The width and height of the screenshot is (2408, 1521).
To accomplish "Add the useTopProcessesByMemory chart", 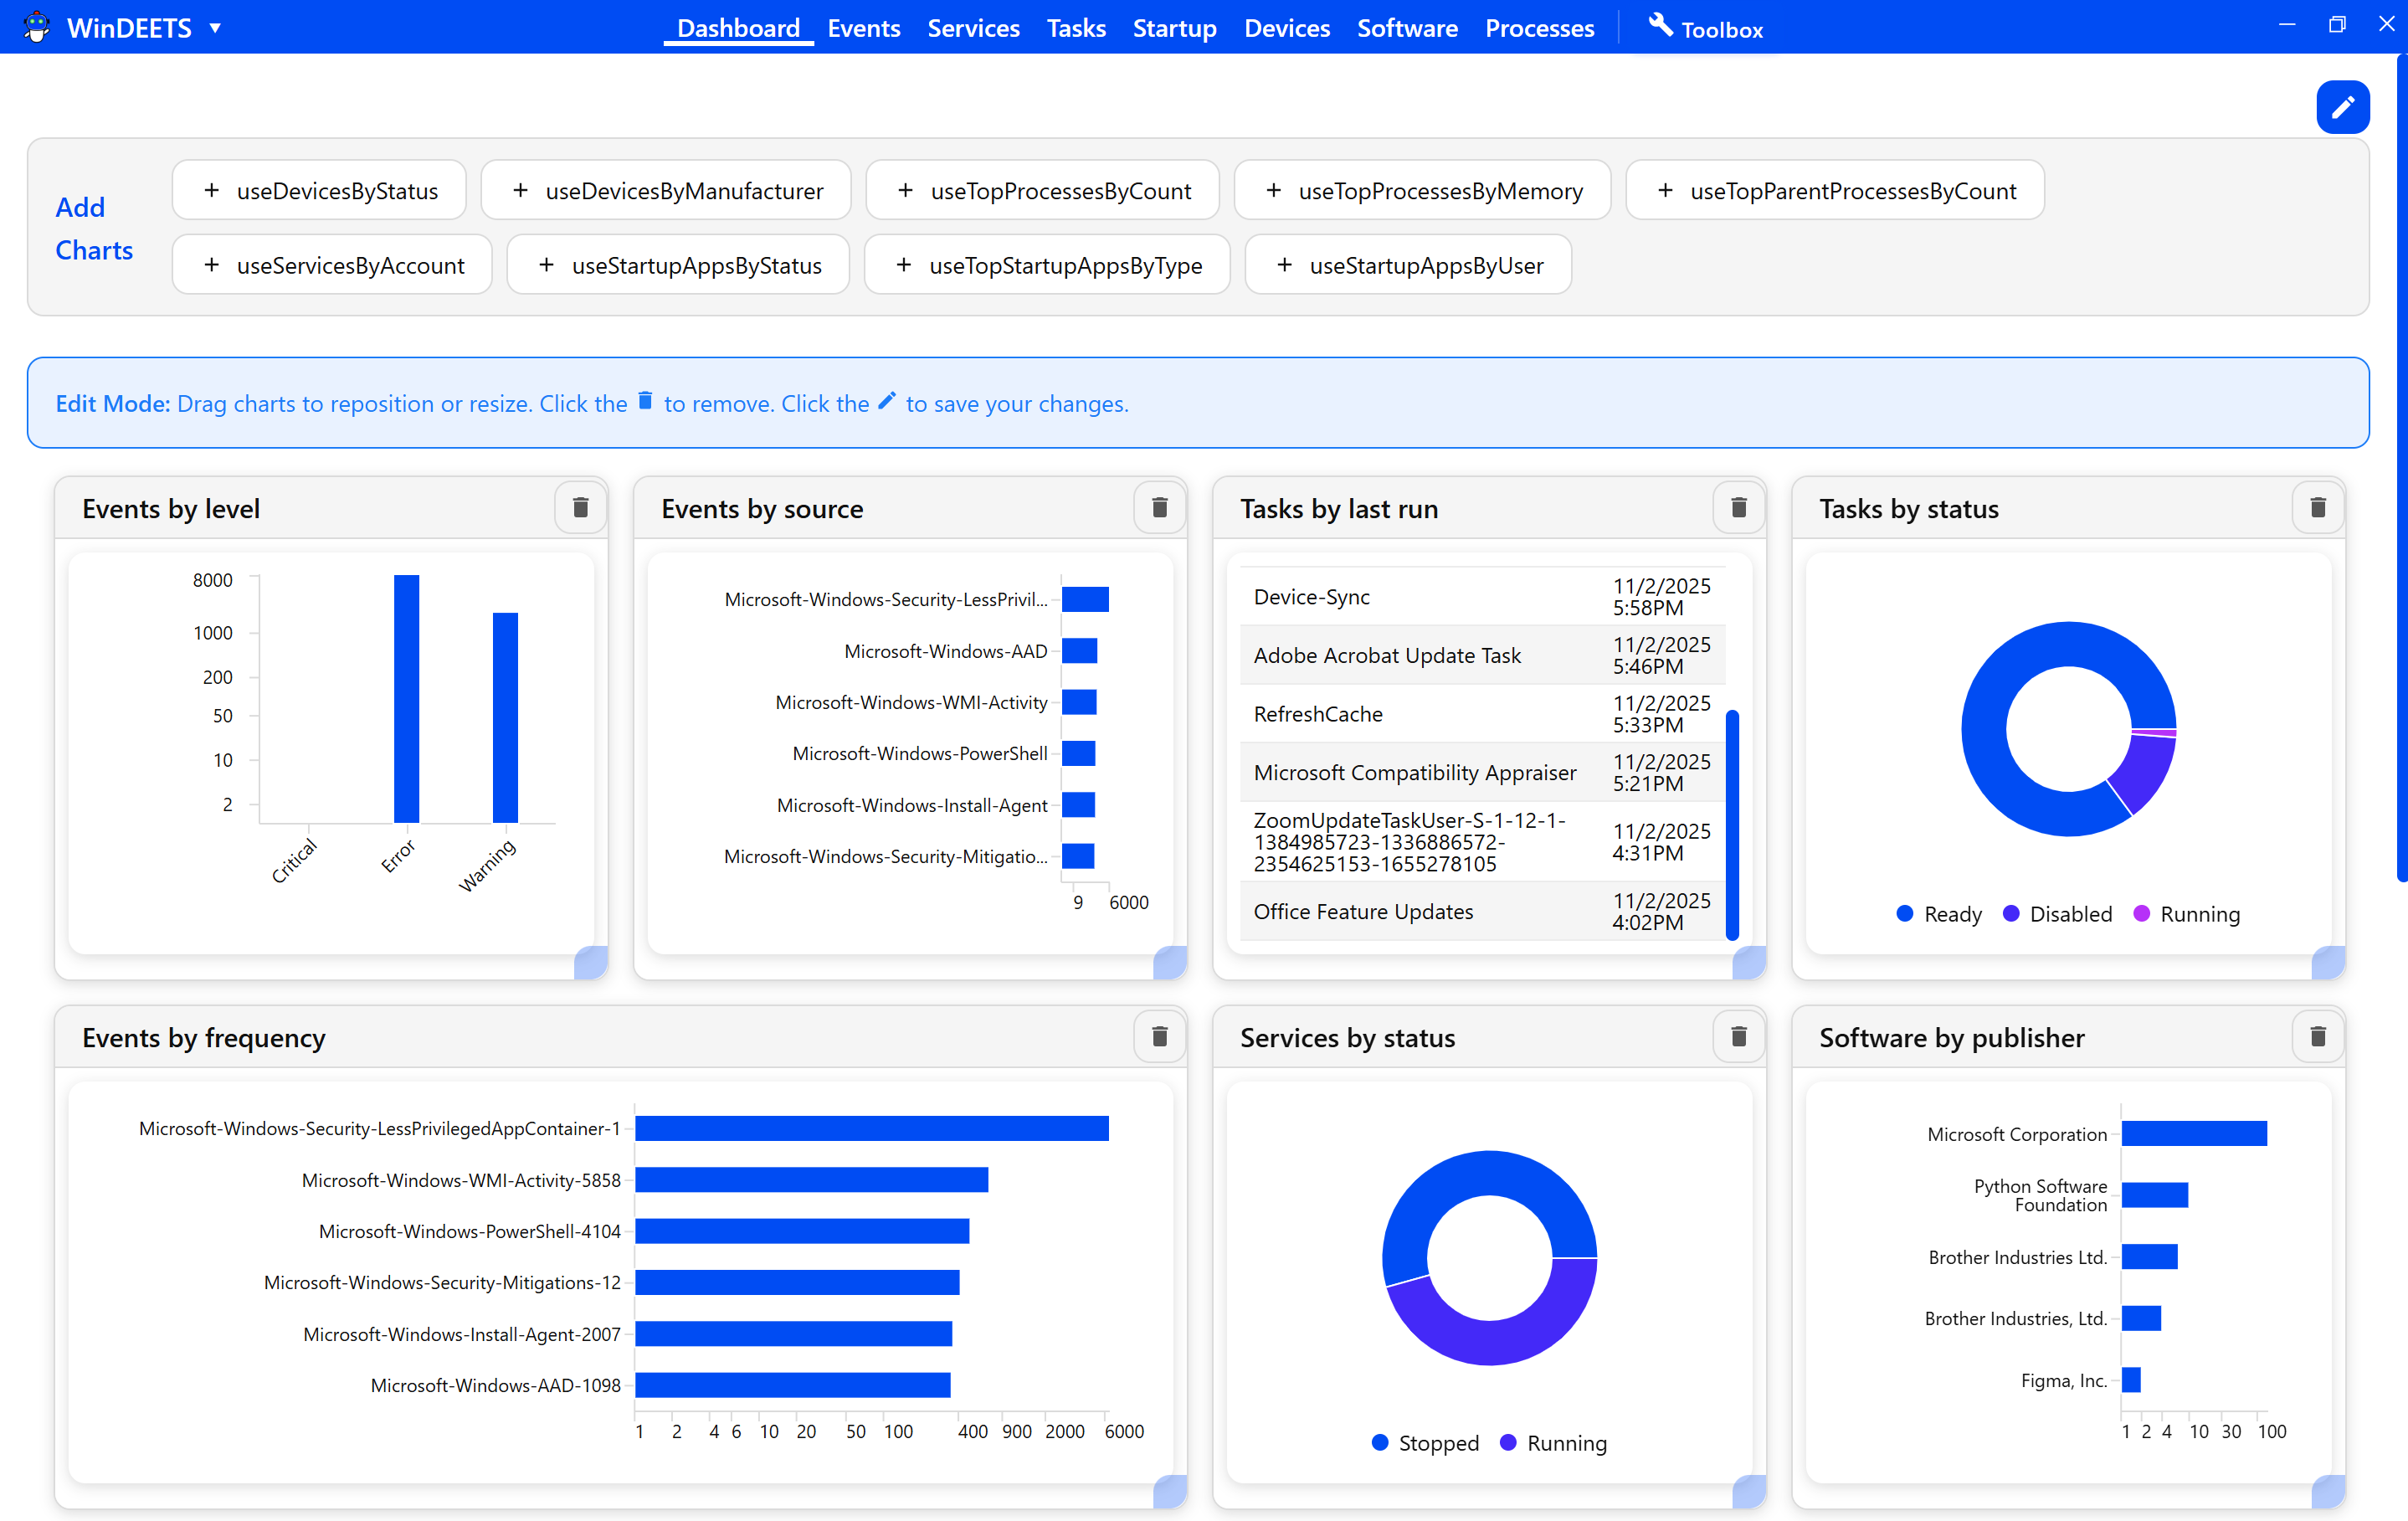I will tap(1421, 190).
